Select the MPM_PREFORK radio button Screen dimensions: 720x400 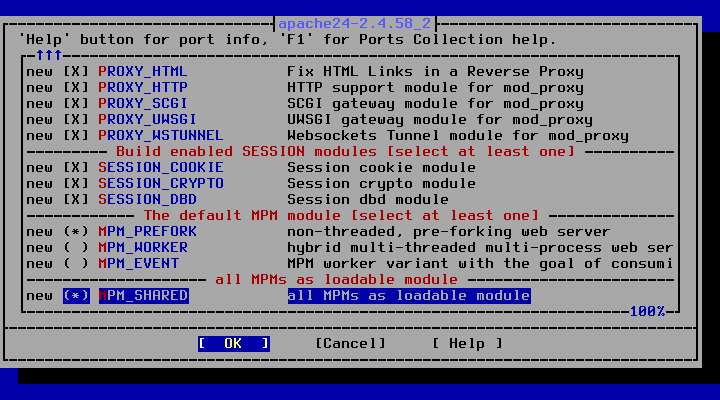coord(76,231)
